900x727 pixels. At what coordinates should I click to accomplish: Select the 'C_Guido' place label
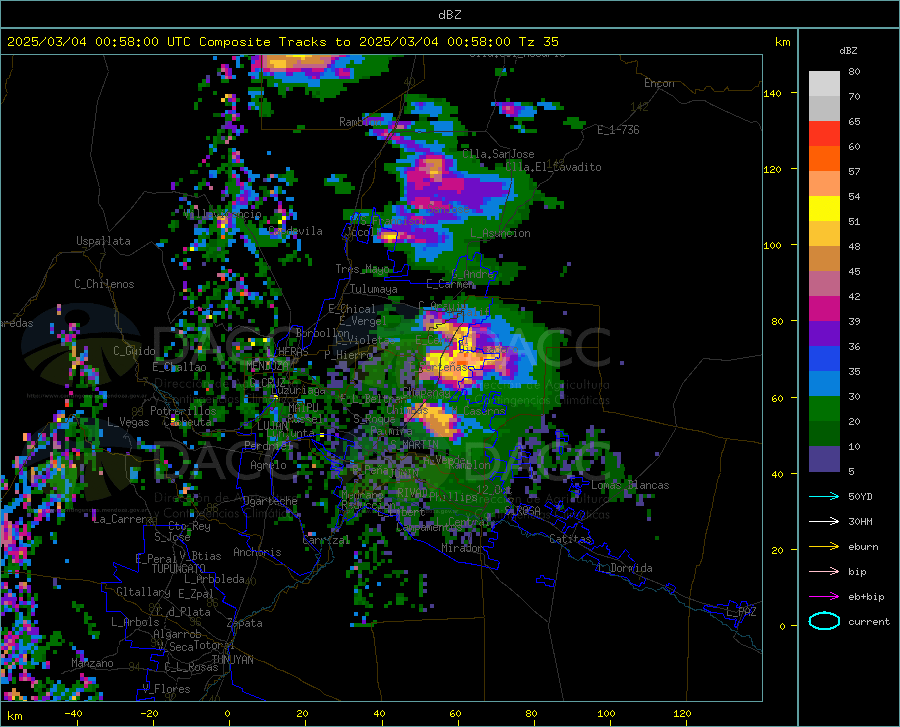pos(134,351)
